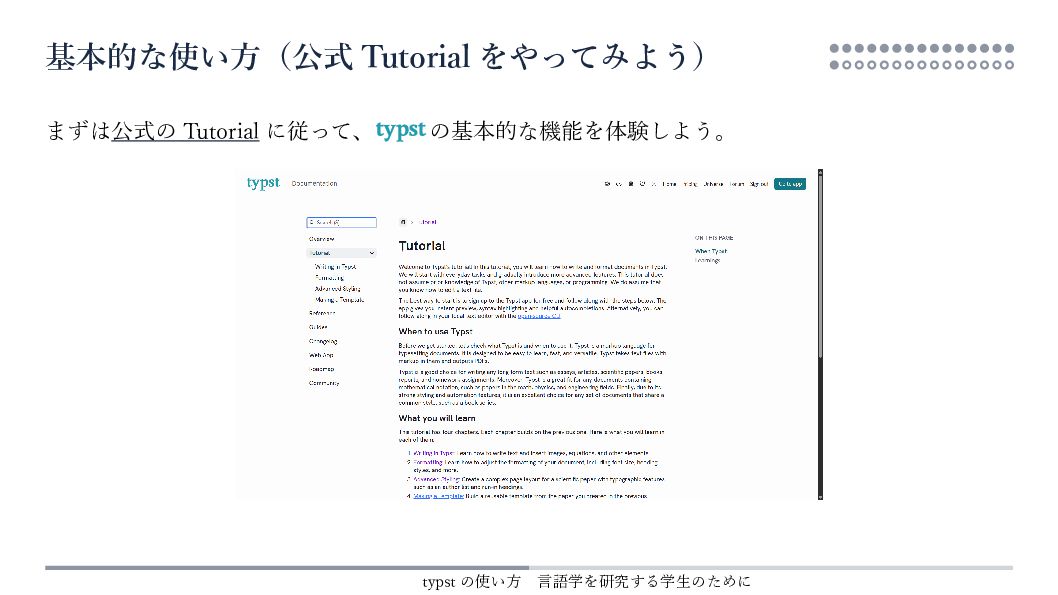Viewport: 1058px width, 595px height.
Task: Jump to When to use Typst outline entry
Action: tap(711, 251)
